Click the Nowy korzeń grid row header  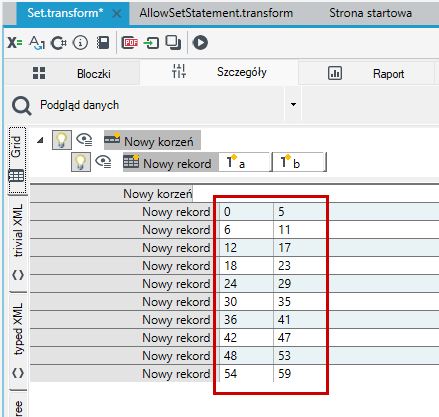112,193
